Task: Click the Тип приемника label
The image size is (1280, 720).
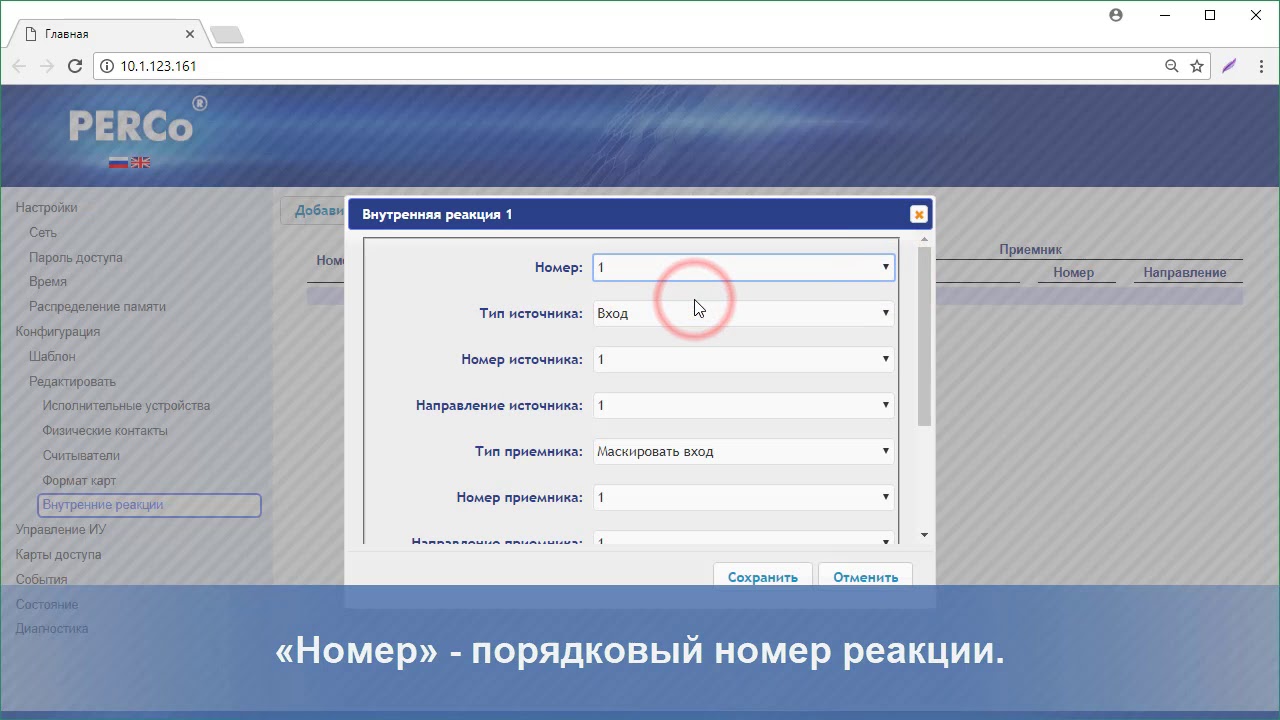Action: pyautogui.click(x=528, y=451)
